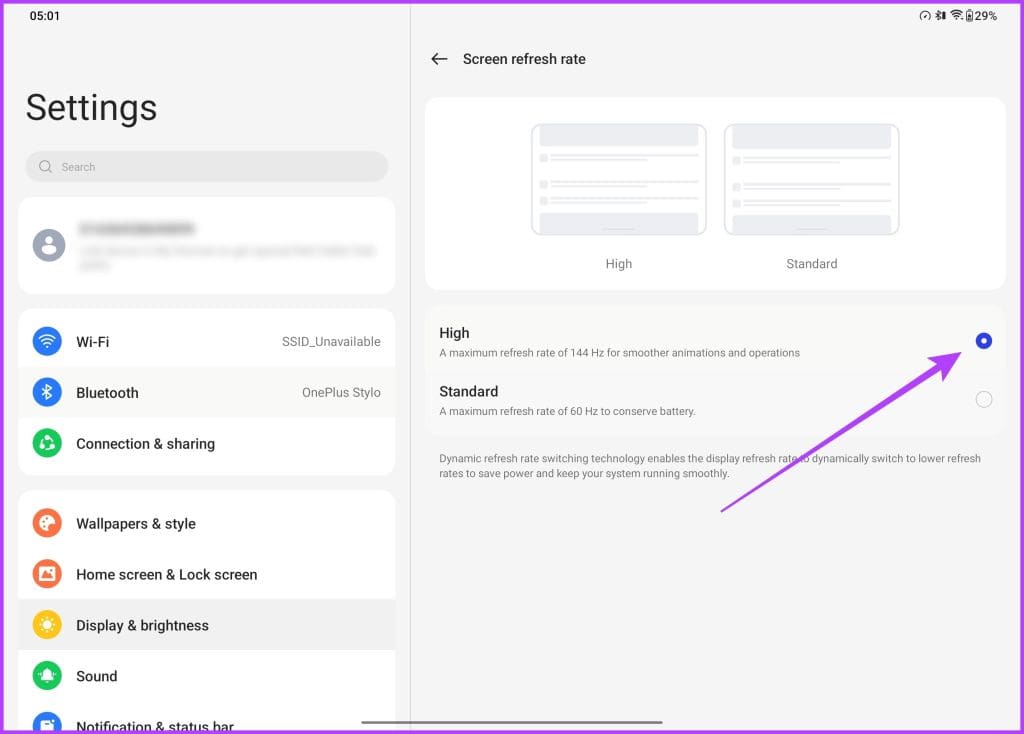1024x734 pixels.
Task: Click the High preview thumbnail
Action: click(x=618, y=180)
